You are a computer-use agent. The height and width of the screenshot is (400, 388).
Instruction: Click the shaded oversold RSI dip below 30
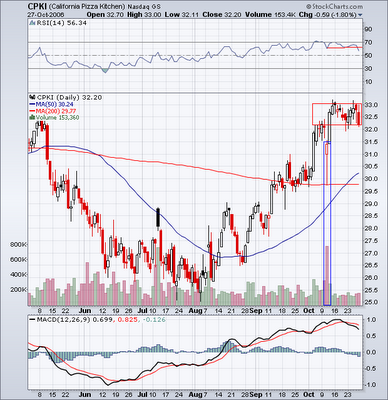[105, 70]
